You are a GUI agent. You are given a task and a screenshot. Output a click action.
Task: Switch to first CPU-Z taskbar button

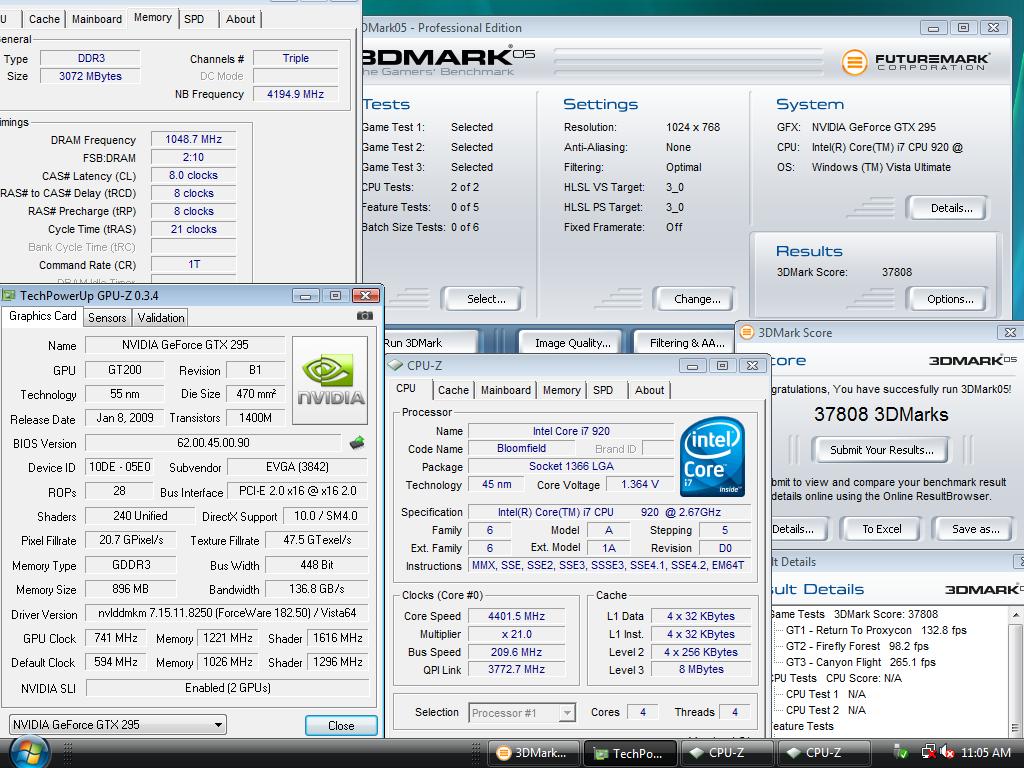726,753
